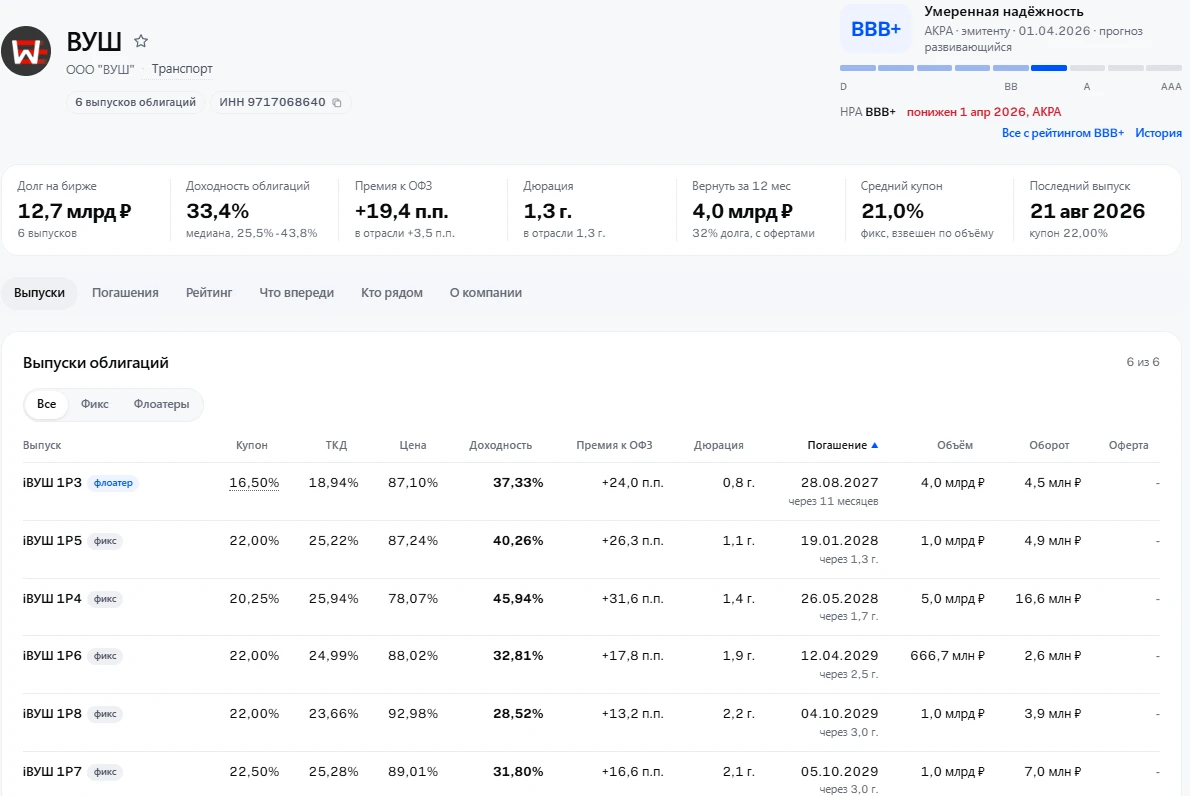Sort by the Дюрация column header

point(719,445)
